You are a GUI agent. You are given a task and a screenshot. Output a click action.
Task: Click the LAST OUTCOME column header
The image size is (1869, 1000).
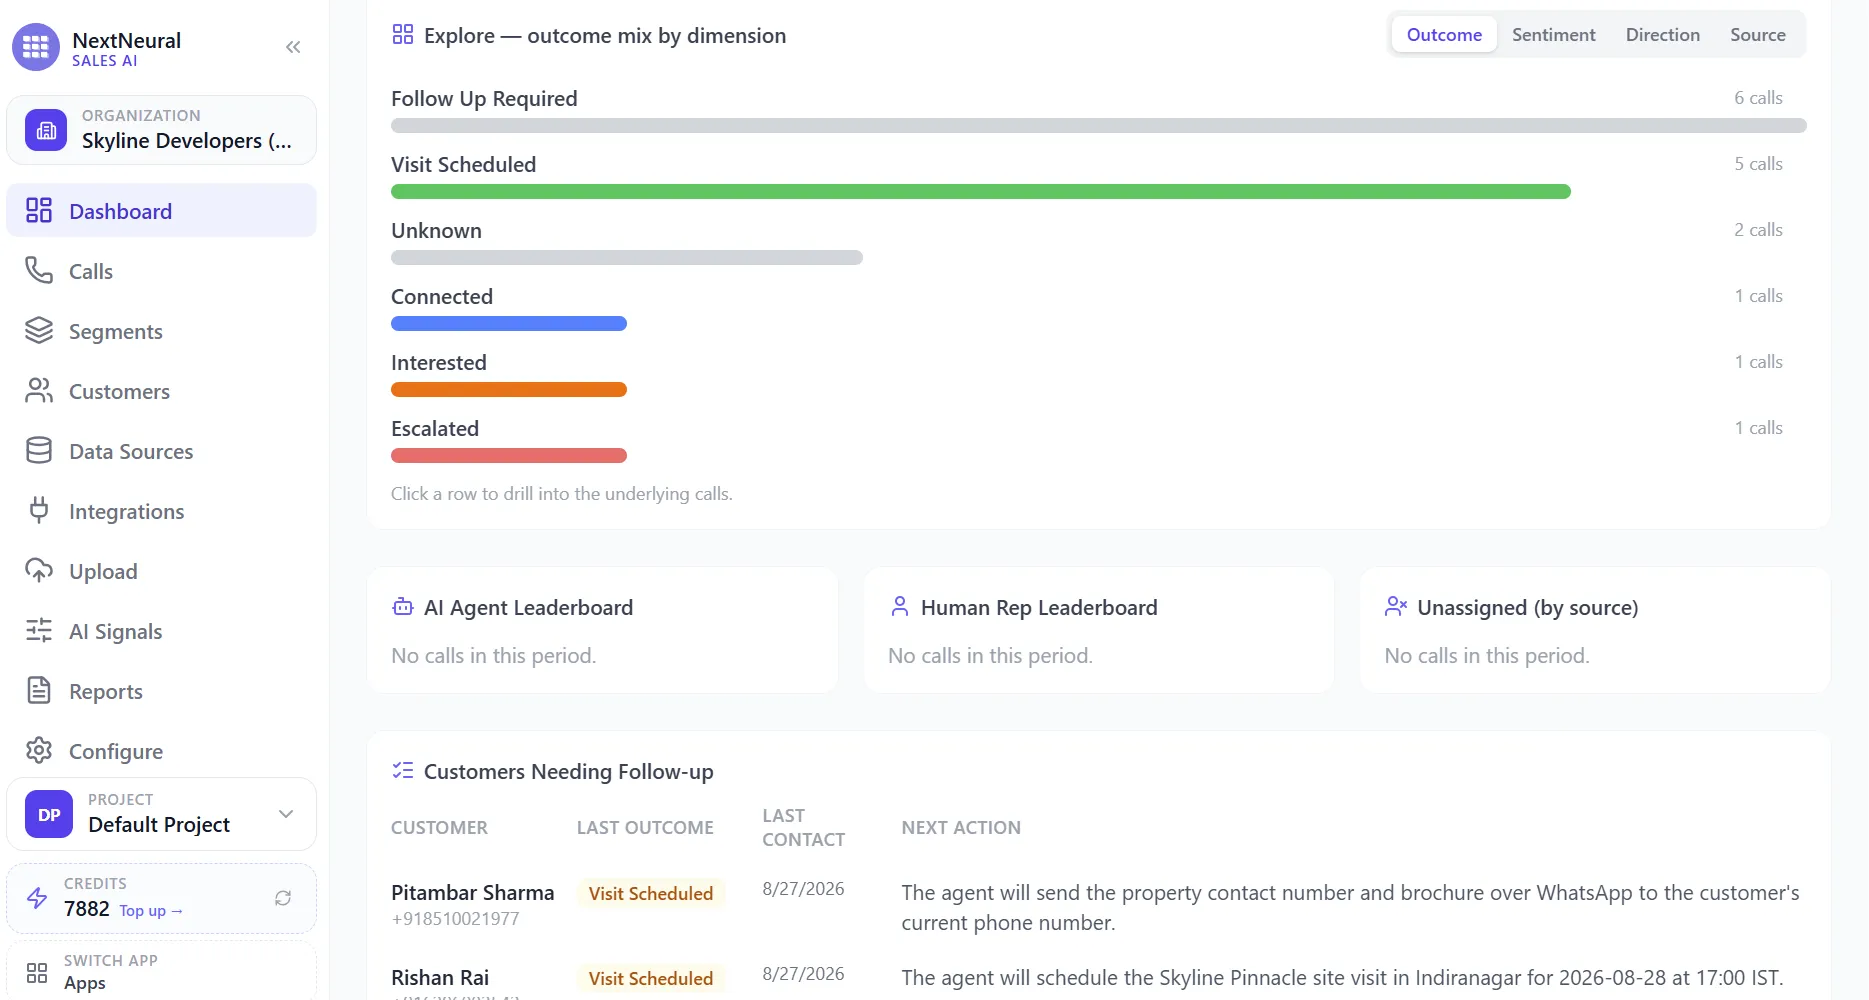point(645,827)
